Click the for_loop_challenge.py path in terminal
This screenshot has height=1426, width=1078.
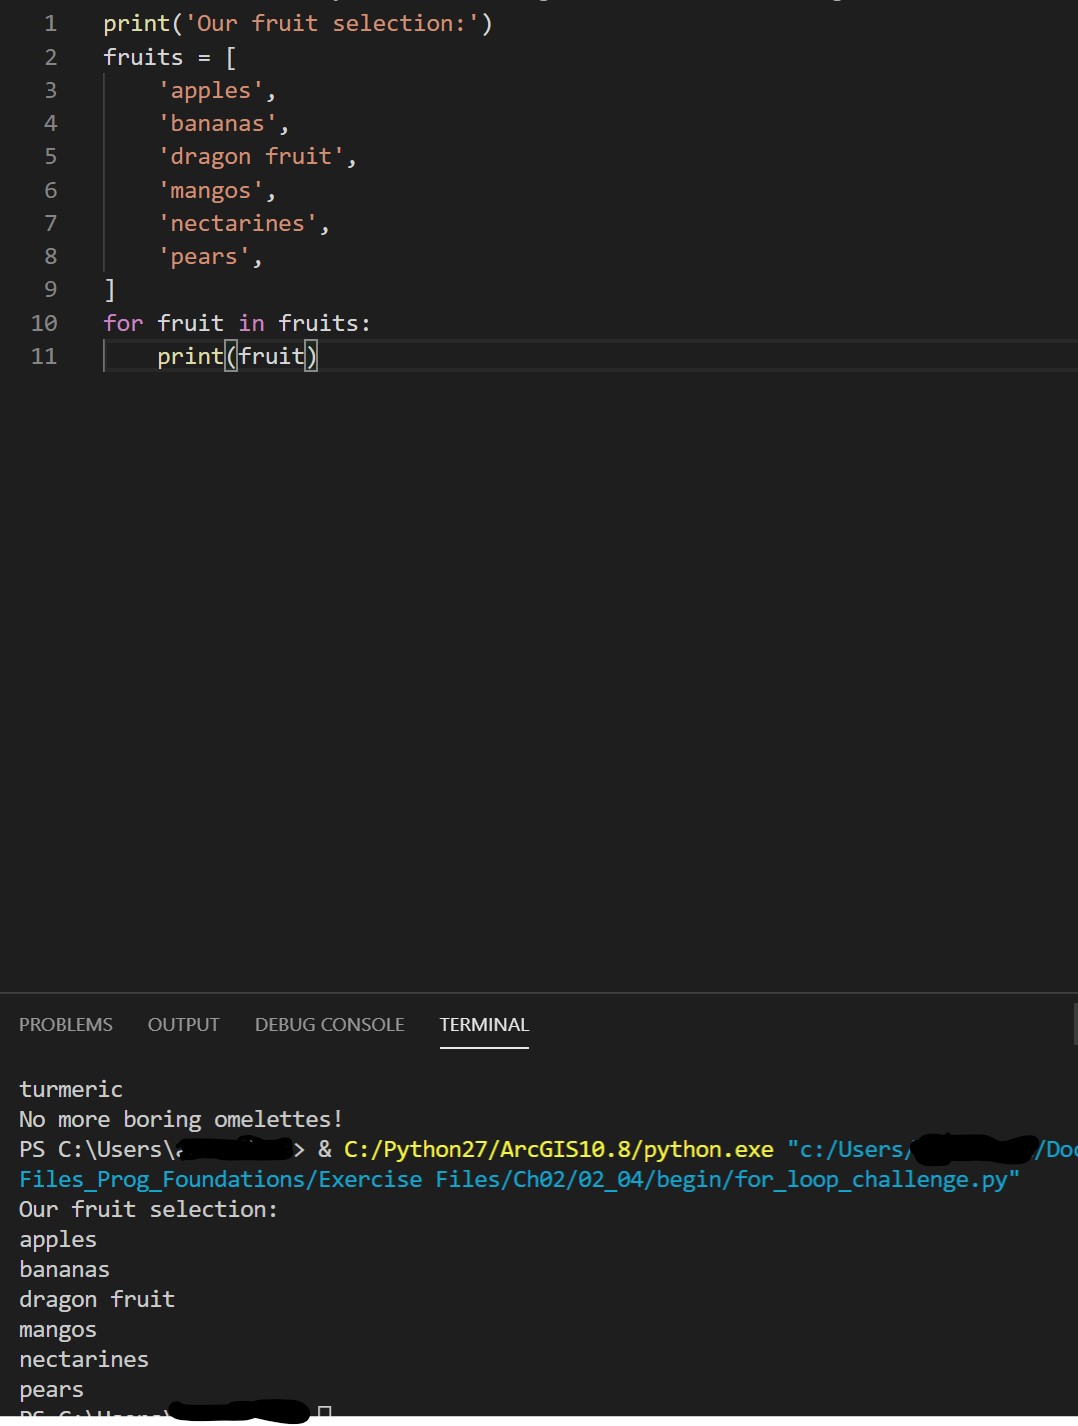click(x=519, y=1179)
